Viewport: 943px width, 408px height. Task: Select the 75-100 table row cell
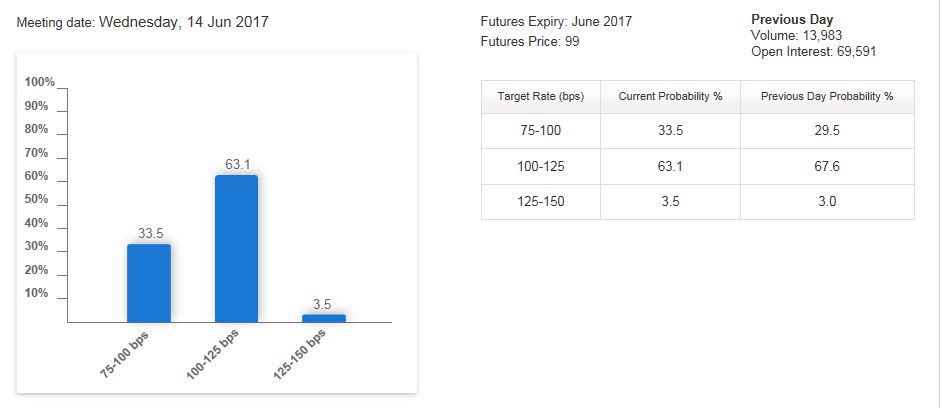(541, 131)
